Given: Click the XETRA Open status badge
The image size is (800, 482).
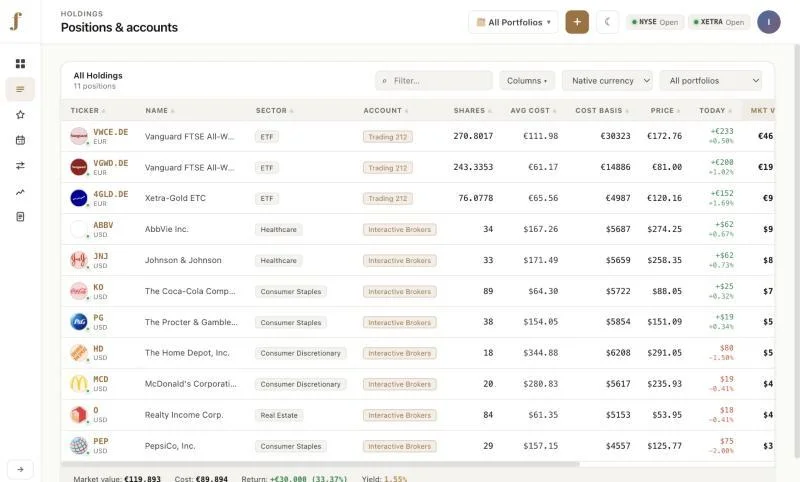Looking at the screenshot, I should pos(719,22).
